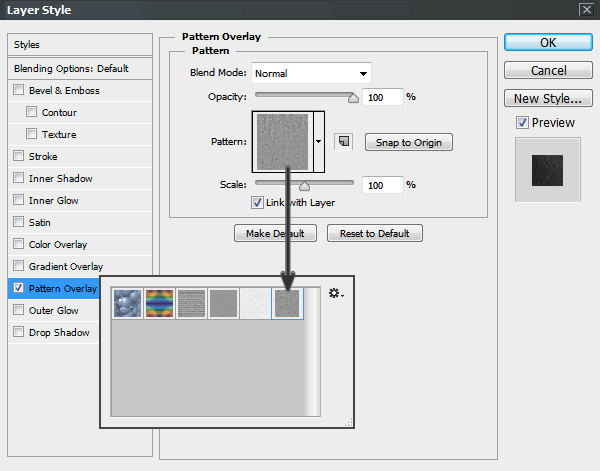Open Blending Options: Default section
The width and height of the screenshot is (600, 471).
click(x=71, y=69)
